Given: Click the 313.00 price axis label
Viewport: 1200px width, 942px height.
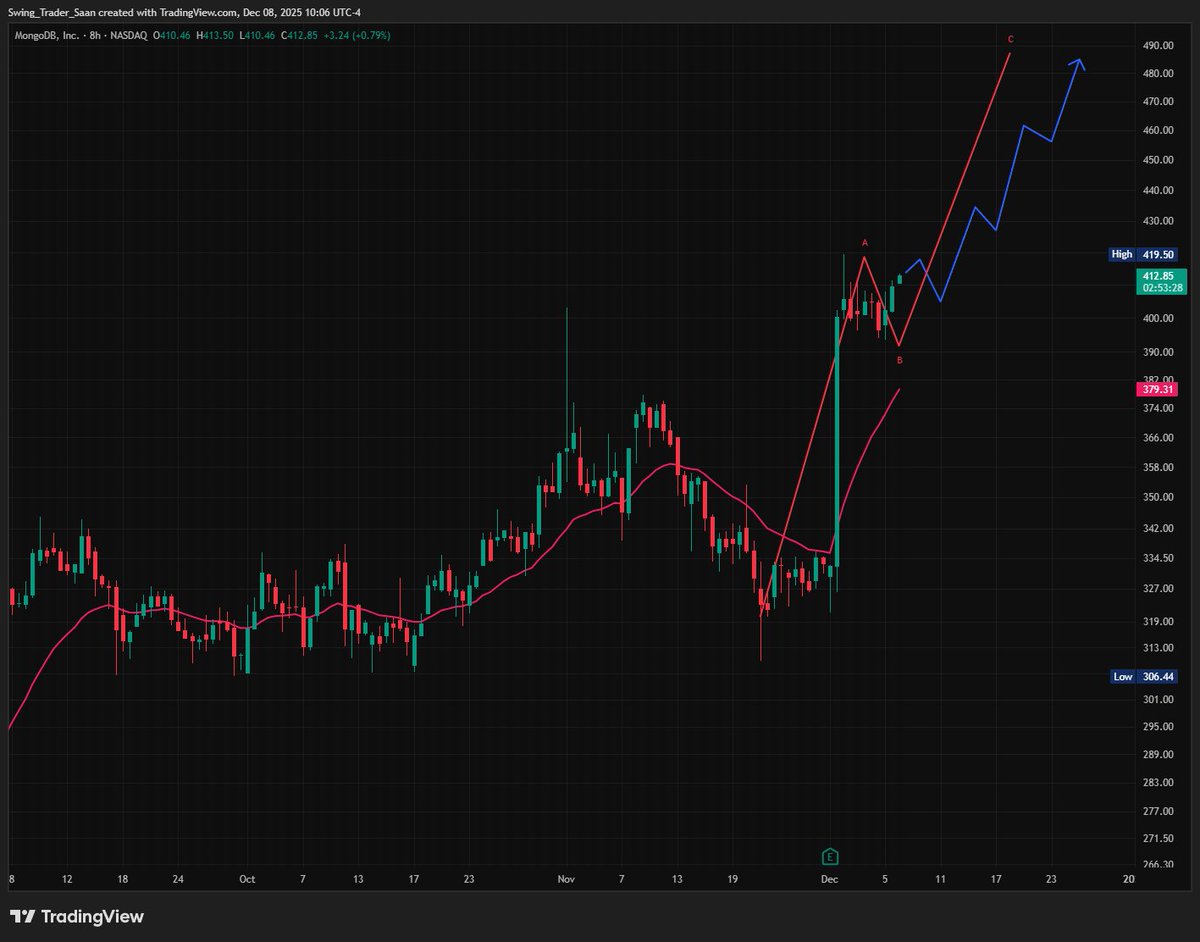Looking at the screenshot, I should [1158, 646].
